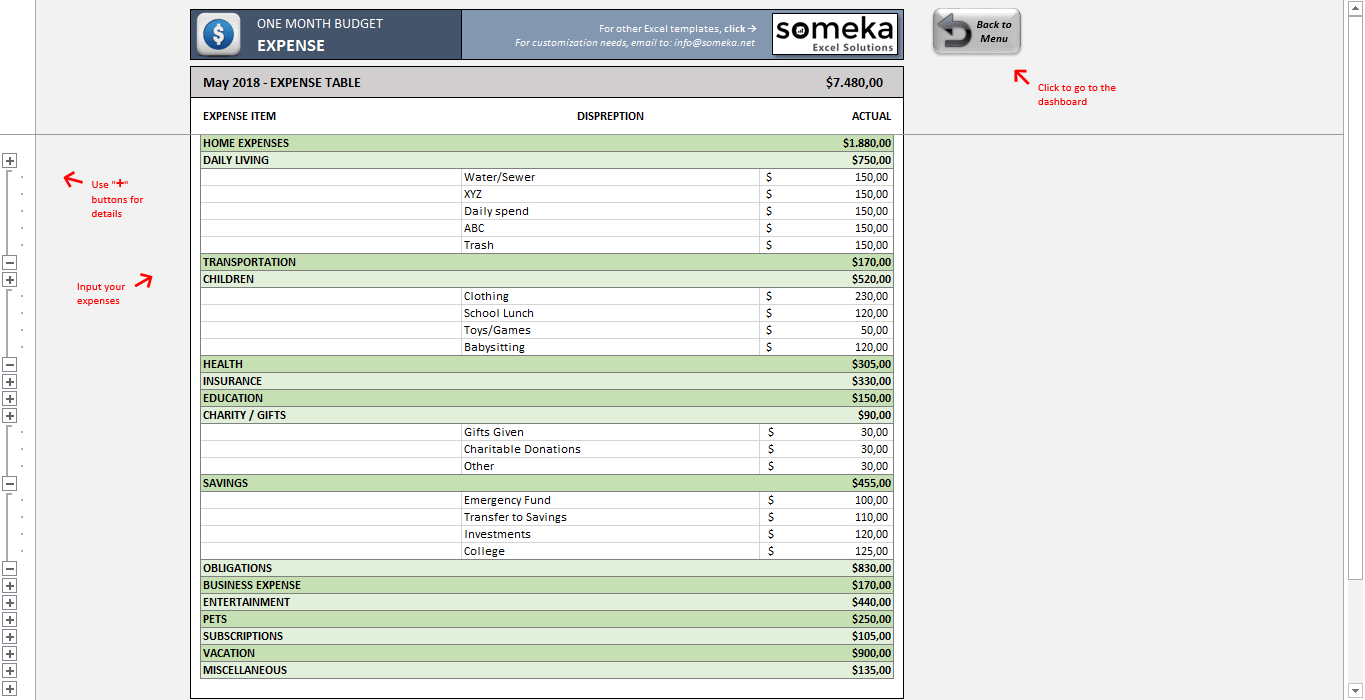Click the Water/Sewer description cell
The height and width of the screenshot is (700, 1365).
(x=610, y=177)
